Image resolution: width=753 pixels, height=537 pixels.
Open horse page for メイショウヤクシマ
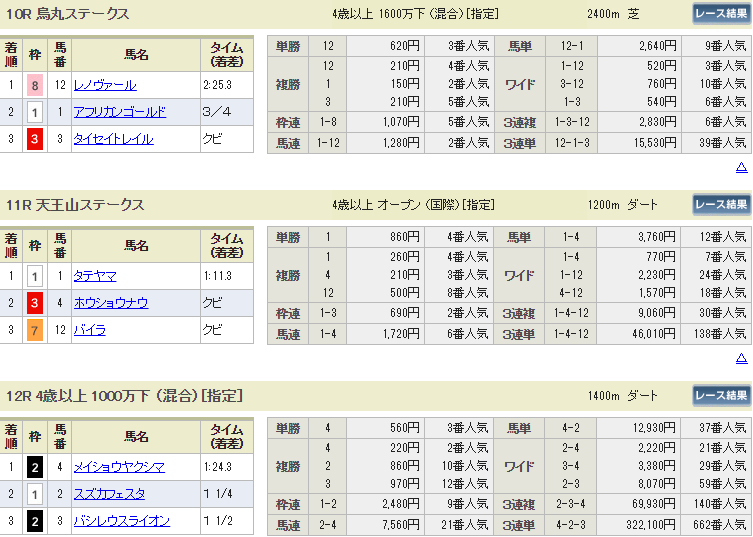(119, 467)
